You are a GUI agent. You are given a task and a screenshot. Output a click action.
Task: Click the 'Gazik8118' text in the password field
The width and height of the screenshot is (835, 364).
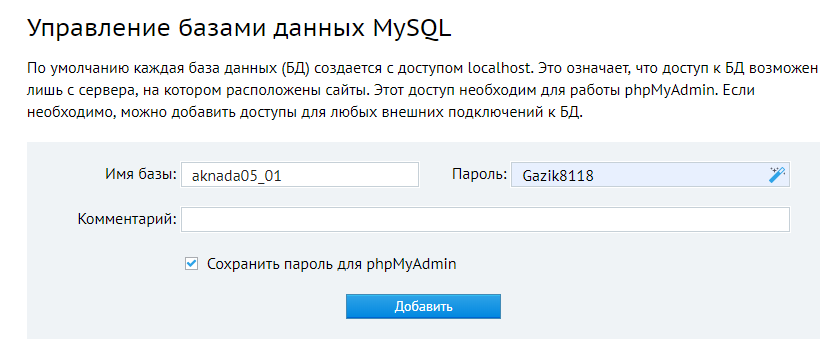558,176
